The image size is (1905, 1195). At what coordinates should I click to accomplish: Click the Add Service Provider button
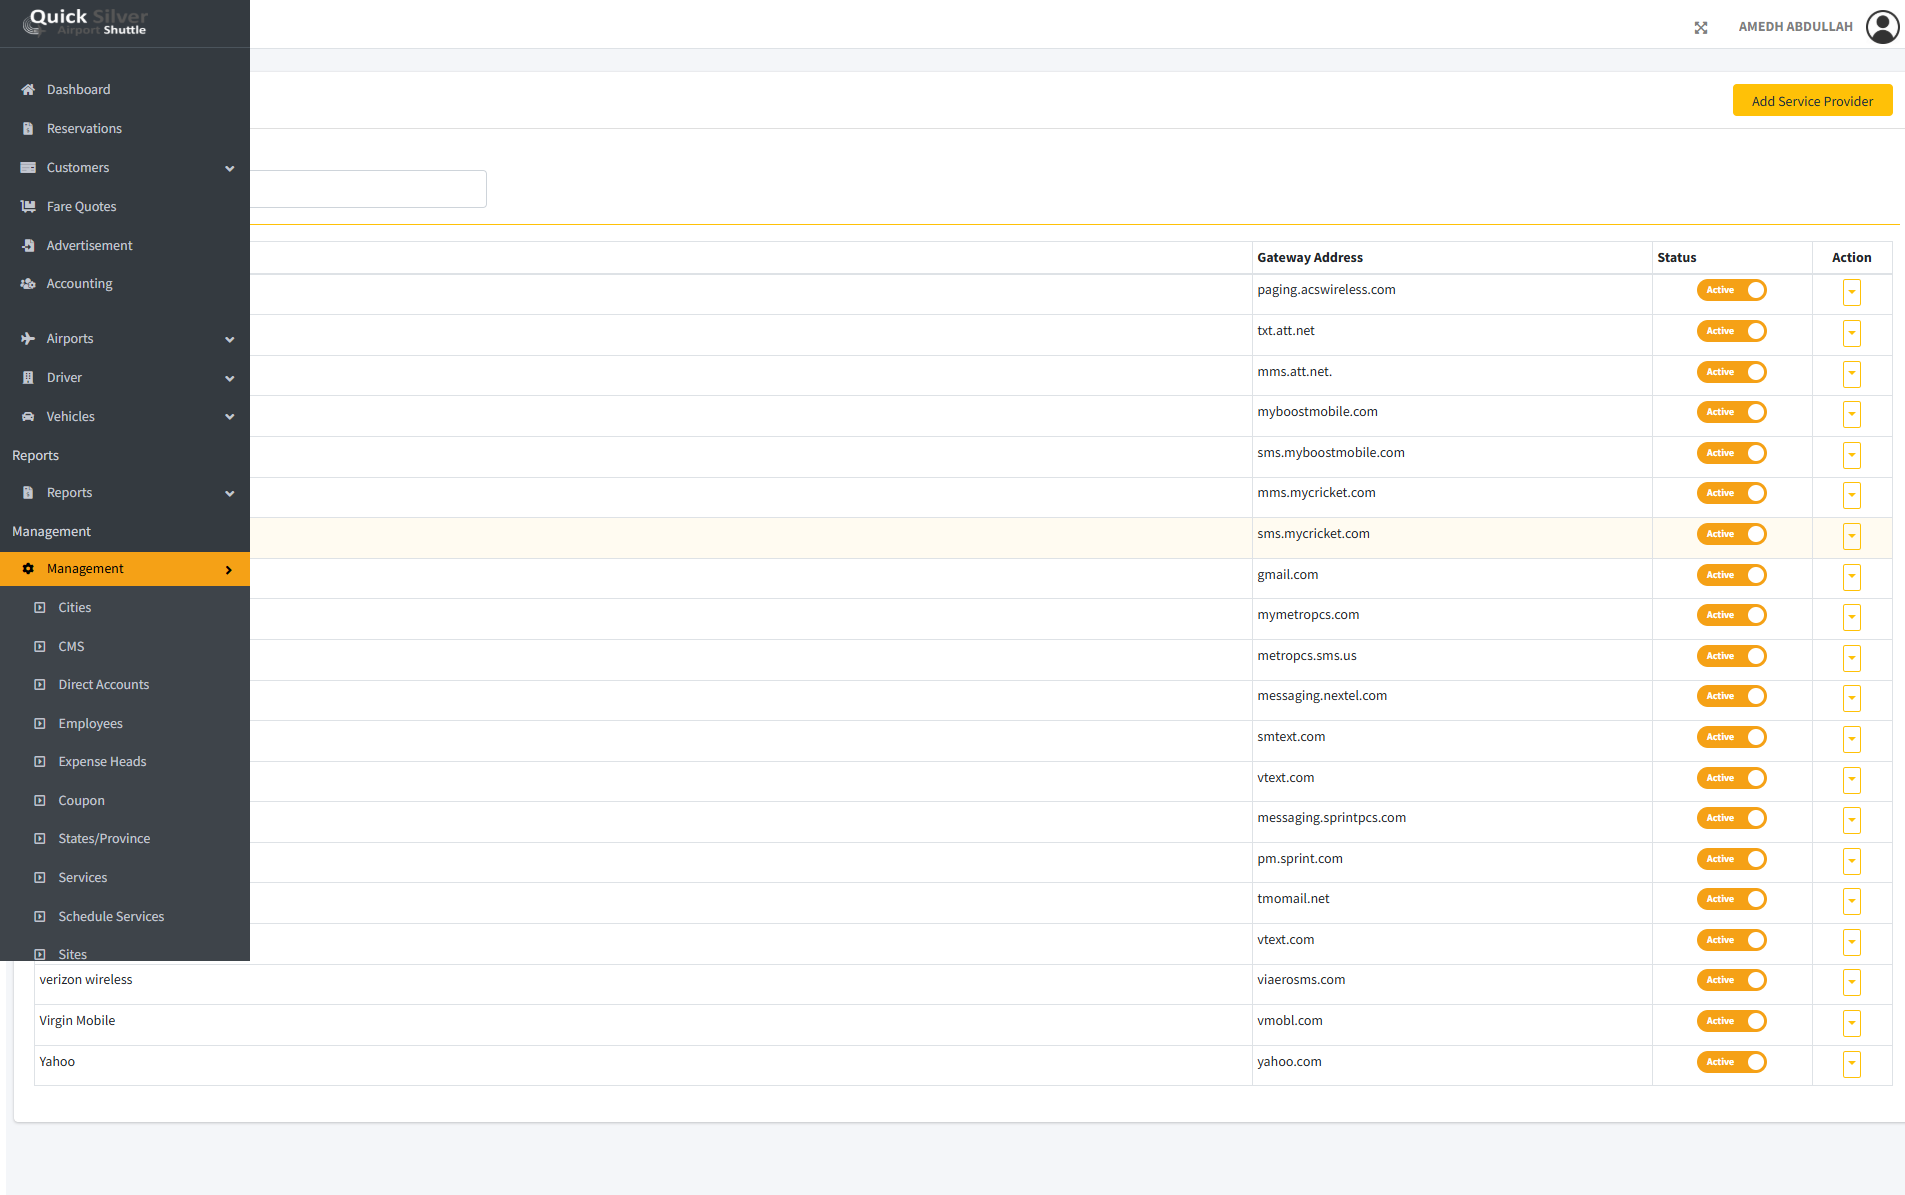click(x=1811, y=101)
